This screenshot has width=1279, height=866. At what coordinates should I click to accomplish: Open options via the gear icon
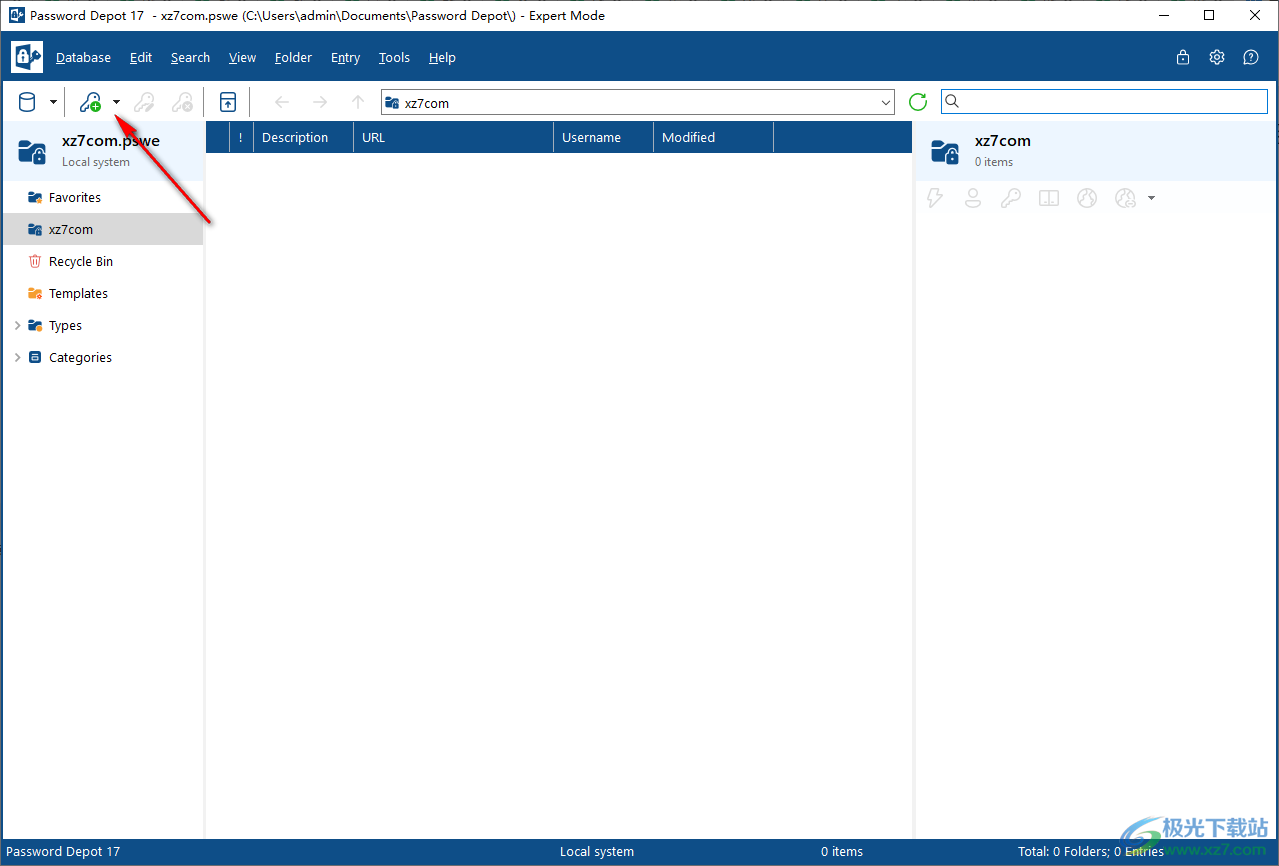coord(1217,57)
